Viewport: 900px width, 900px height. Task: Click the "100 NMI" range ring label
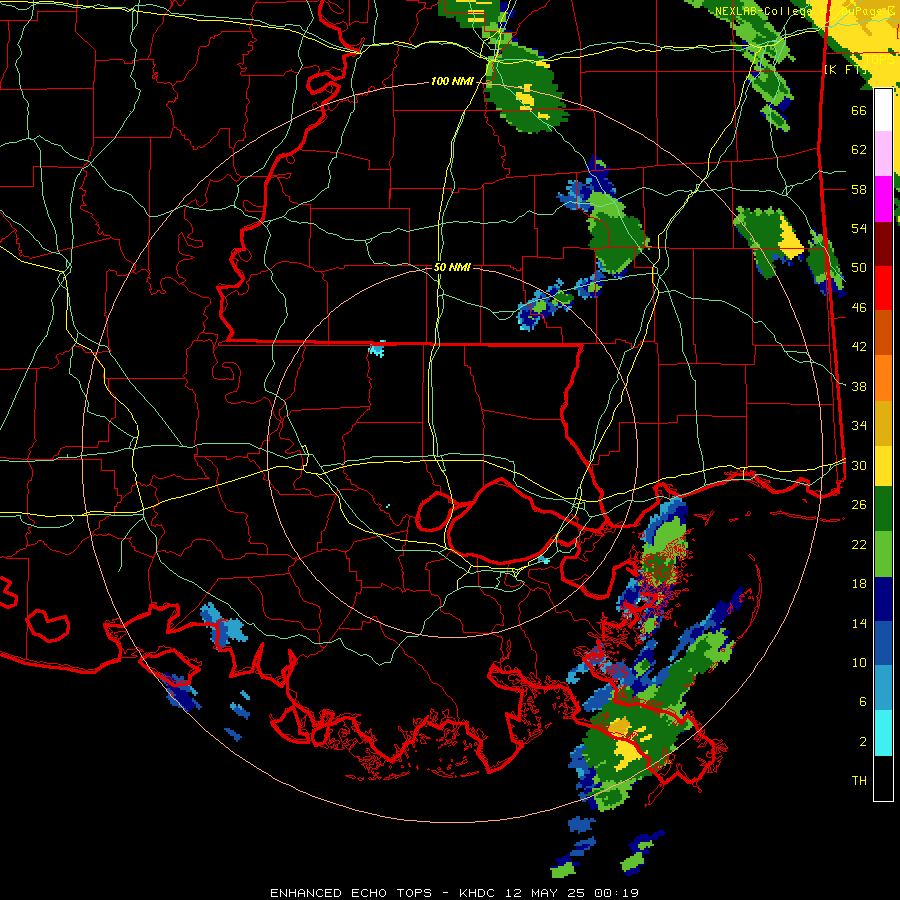pos(452,81)
